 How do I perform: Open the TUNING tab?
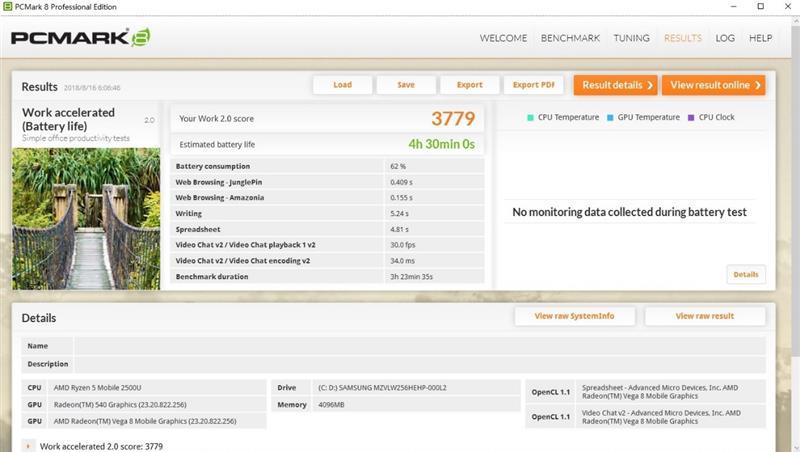[631, 38]
